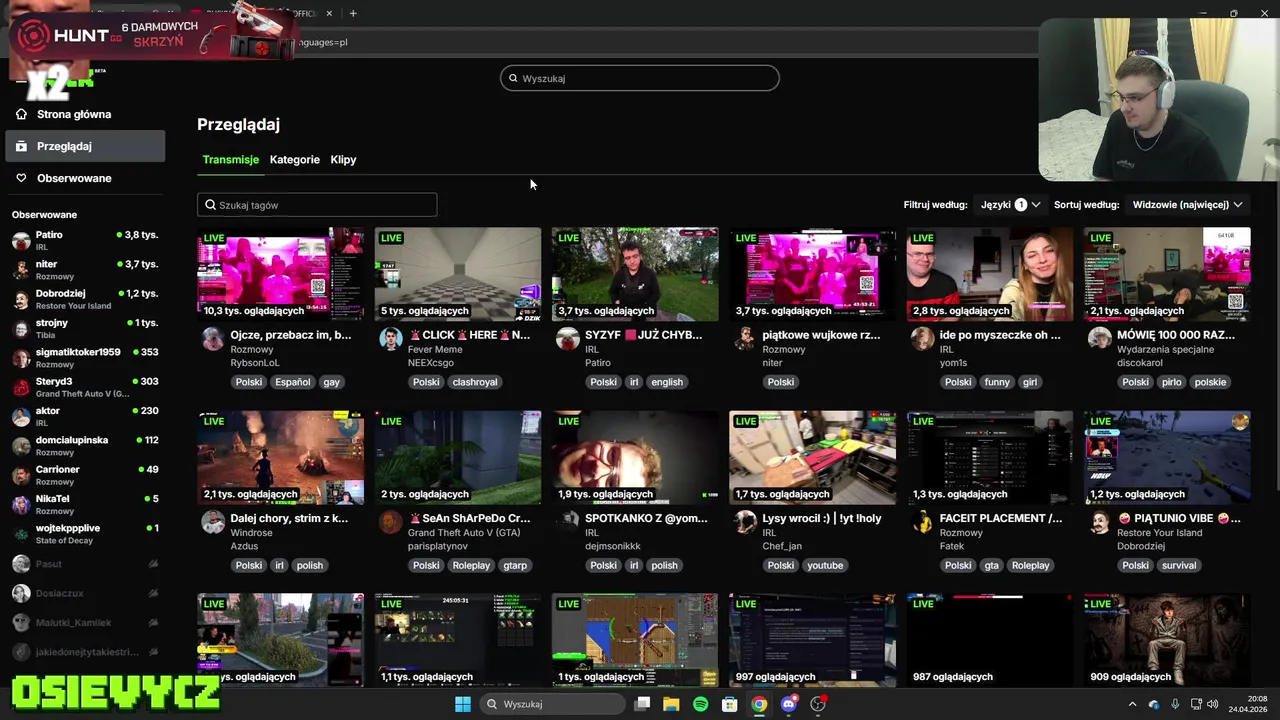Open stream 'SYZYF JUŻ CHYB...' title

click(x=643, y=335)
